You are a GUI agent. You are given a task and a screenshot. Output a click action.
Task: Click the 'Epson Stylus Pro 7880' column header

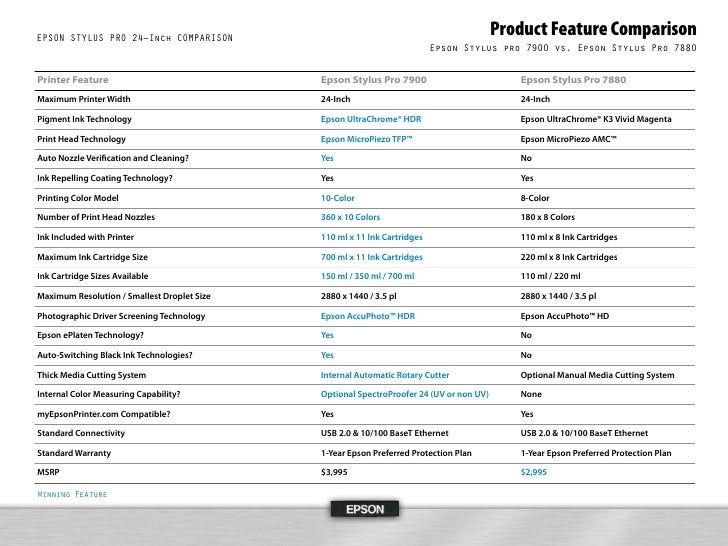point(573,80)
